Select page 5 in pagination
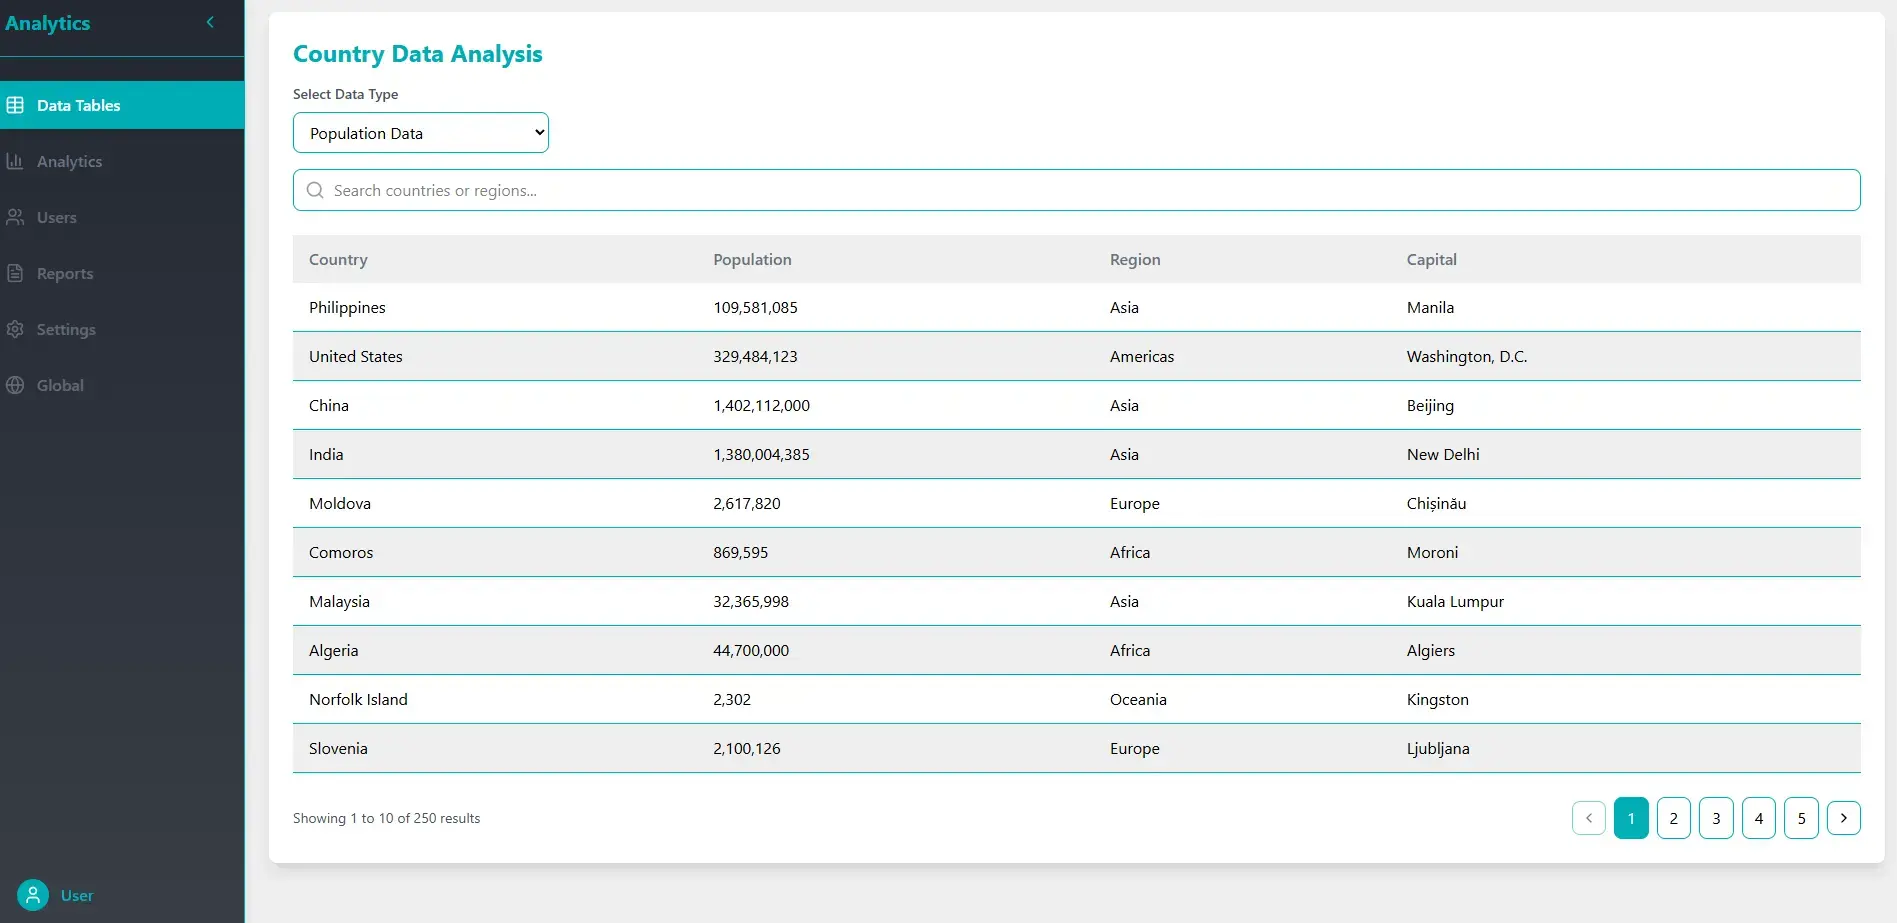Screen dimensions: 1897x923 [1801, 817]
